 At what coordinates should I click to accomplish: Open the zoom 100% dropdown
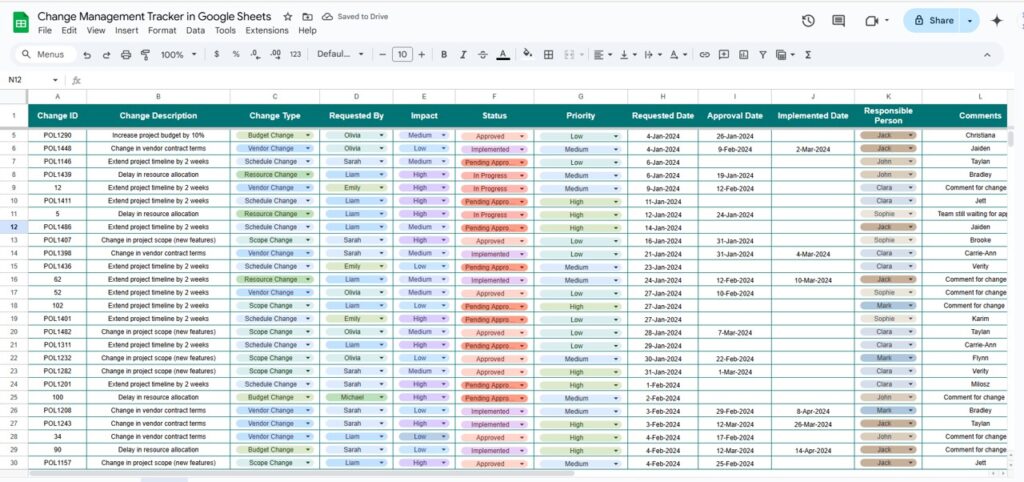click(x=178, y=55)
